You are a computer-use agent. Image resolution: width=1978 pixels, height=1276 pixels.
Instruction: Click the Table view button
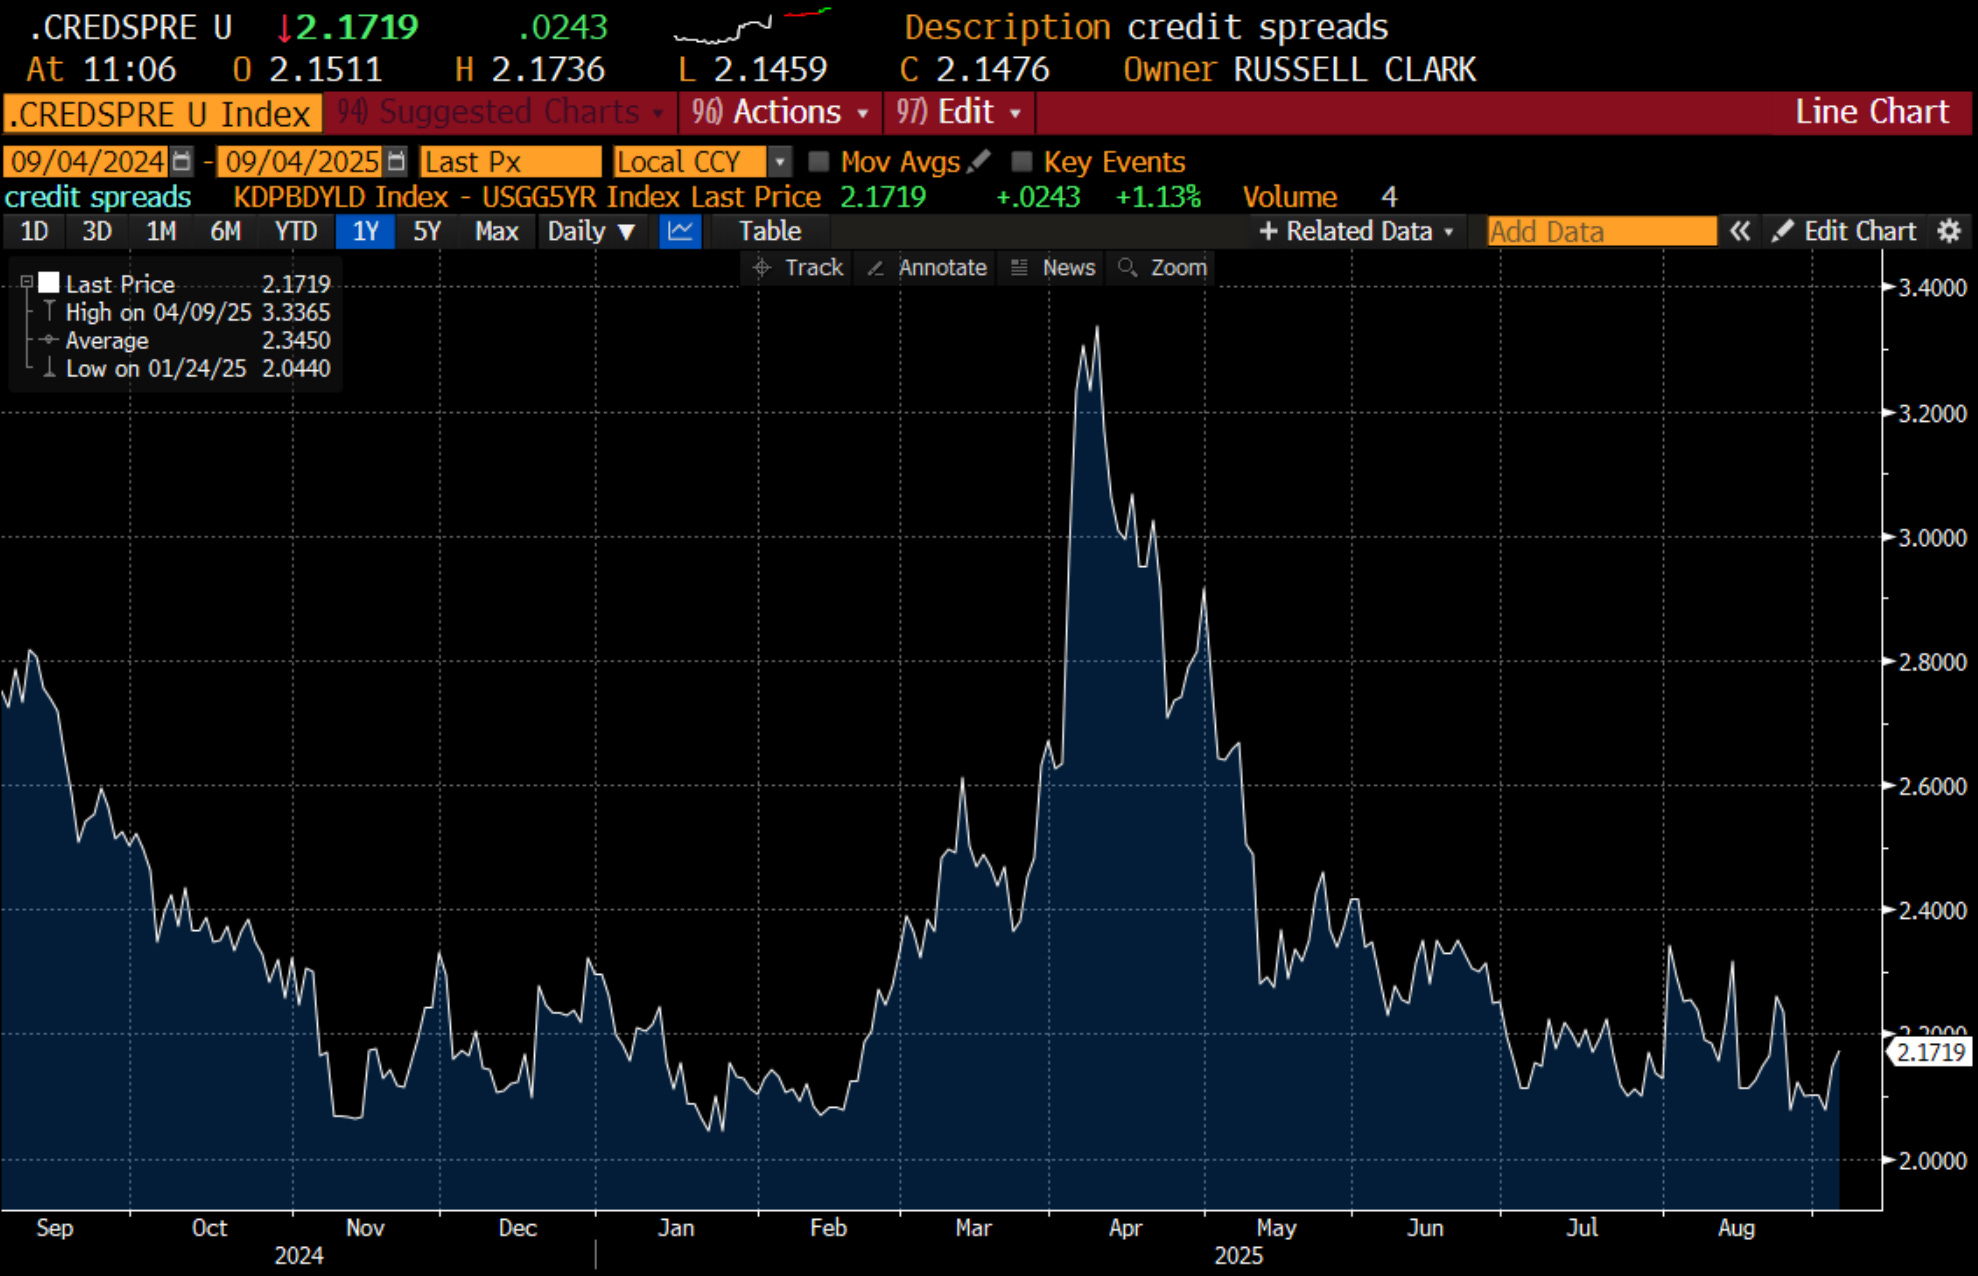[x=769, y=232]
